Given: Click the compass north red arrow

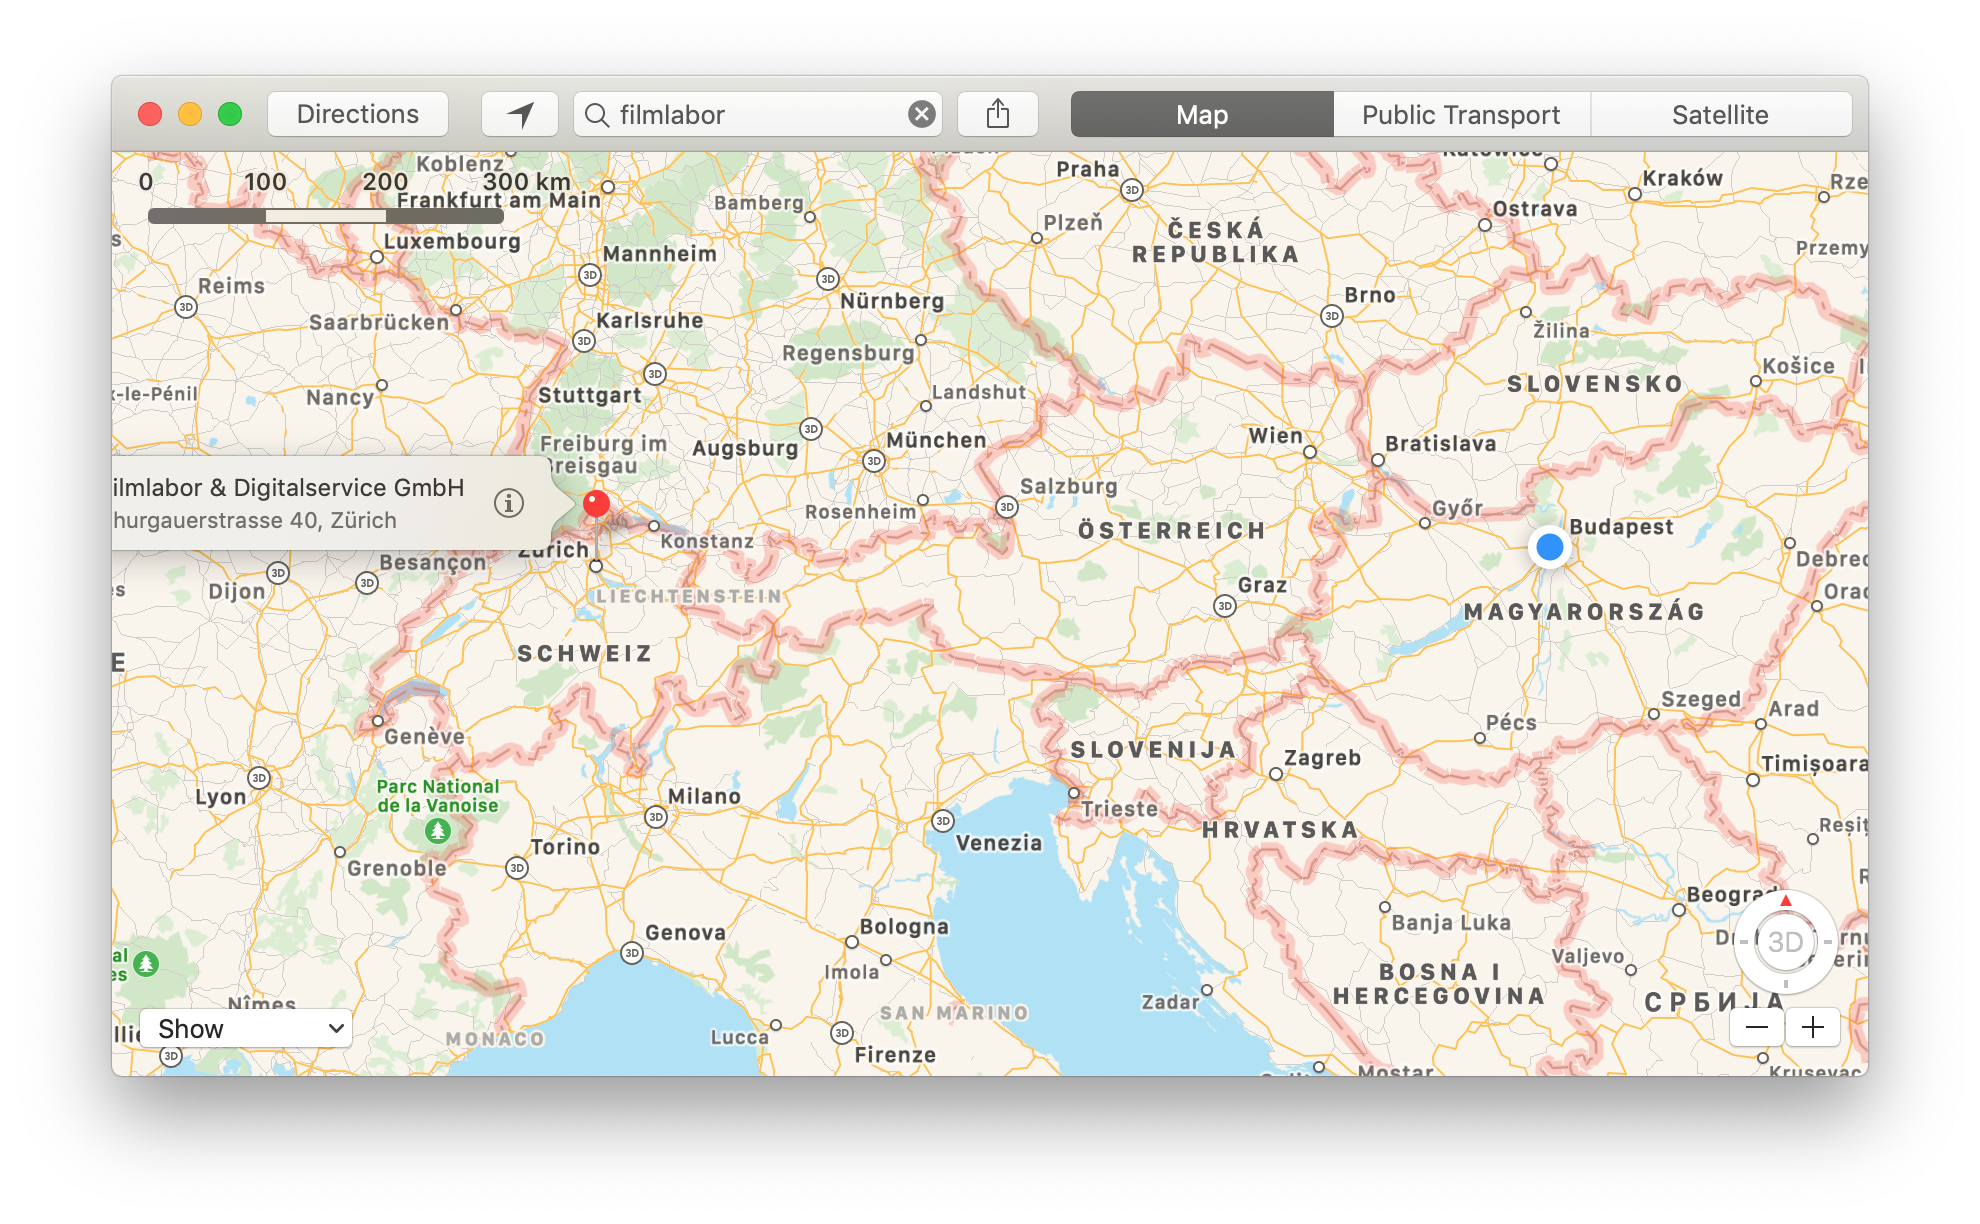Looking at the screenshot, I should click(1786, 901).
